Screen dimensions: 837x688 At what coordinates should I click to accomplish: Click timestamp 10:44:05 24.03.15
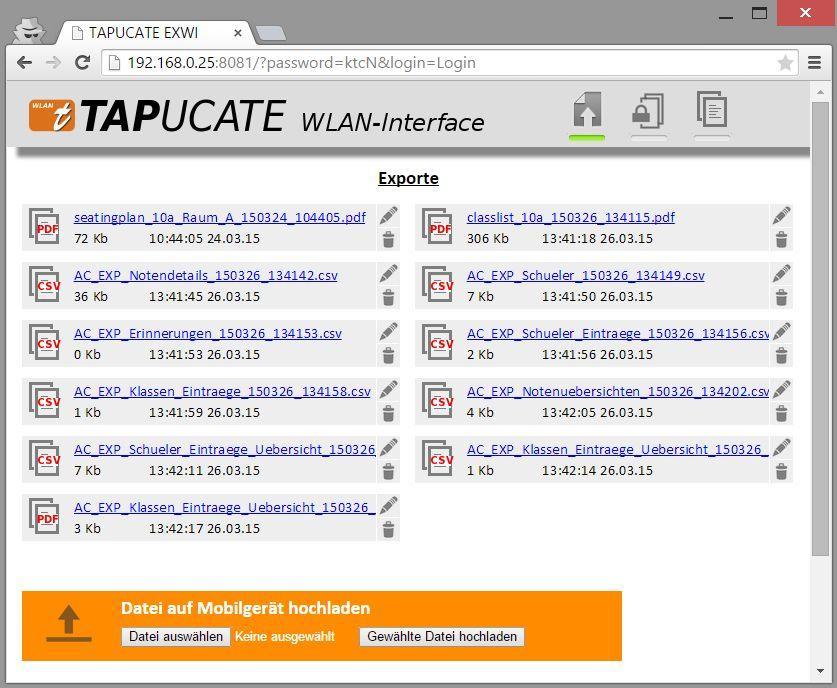coord(204,239)
